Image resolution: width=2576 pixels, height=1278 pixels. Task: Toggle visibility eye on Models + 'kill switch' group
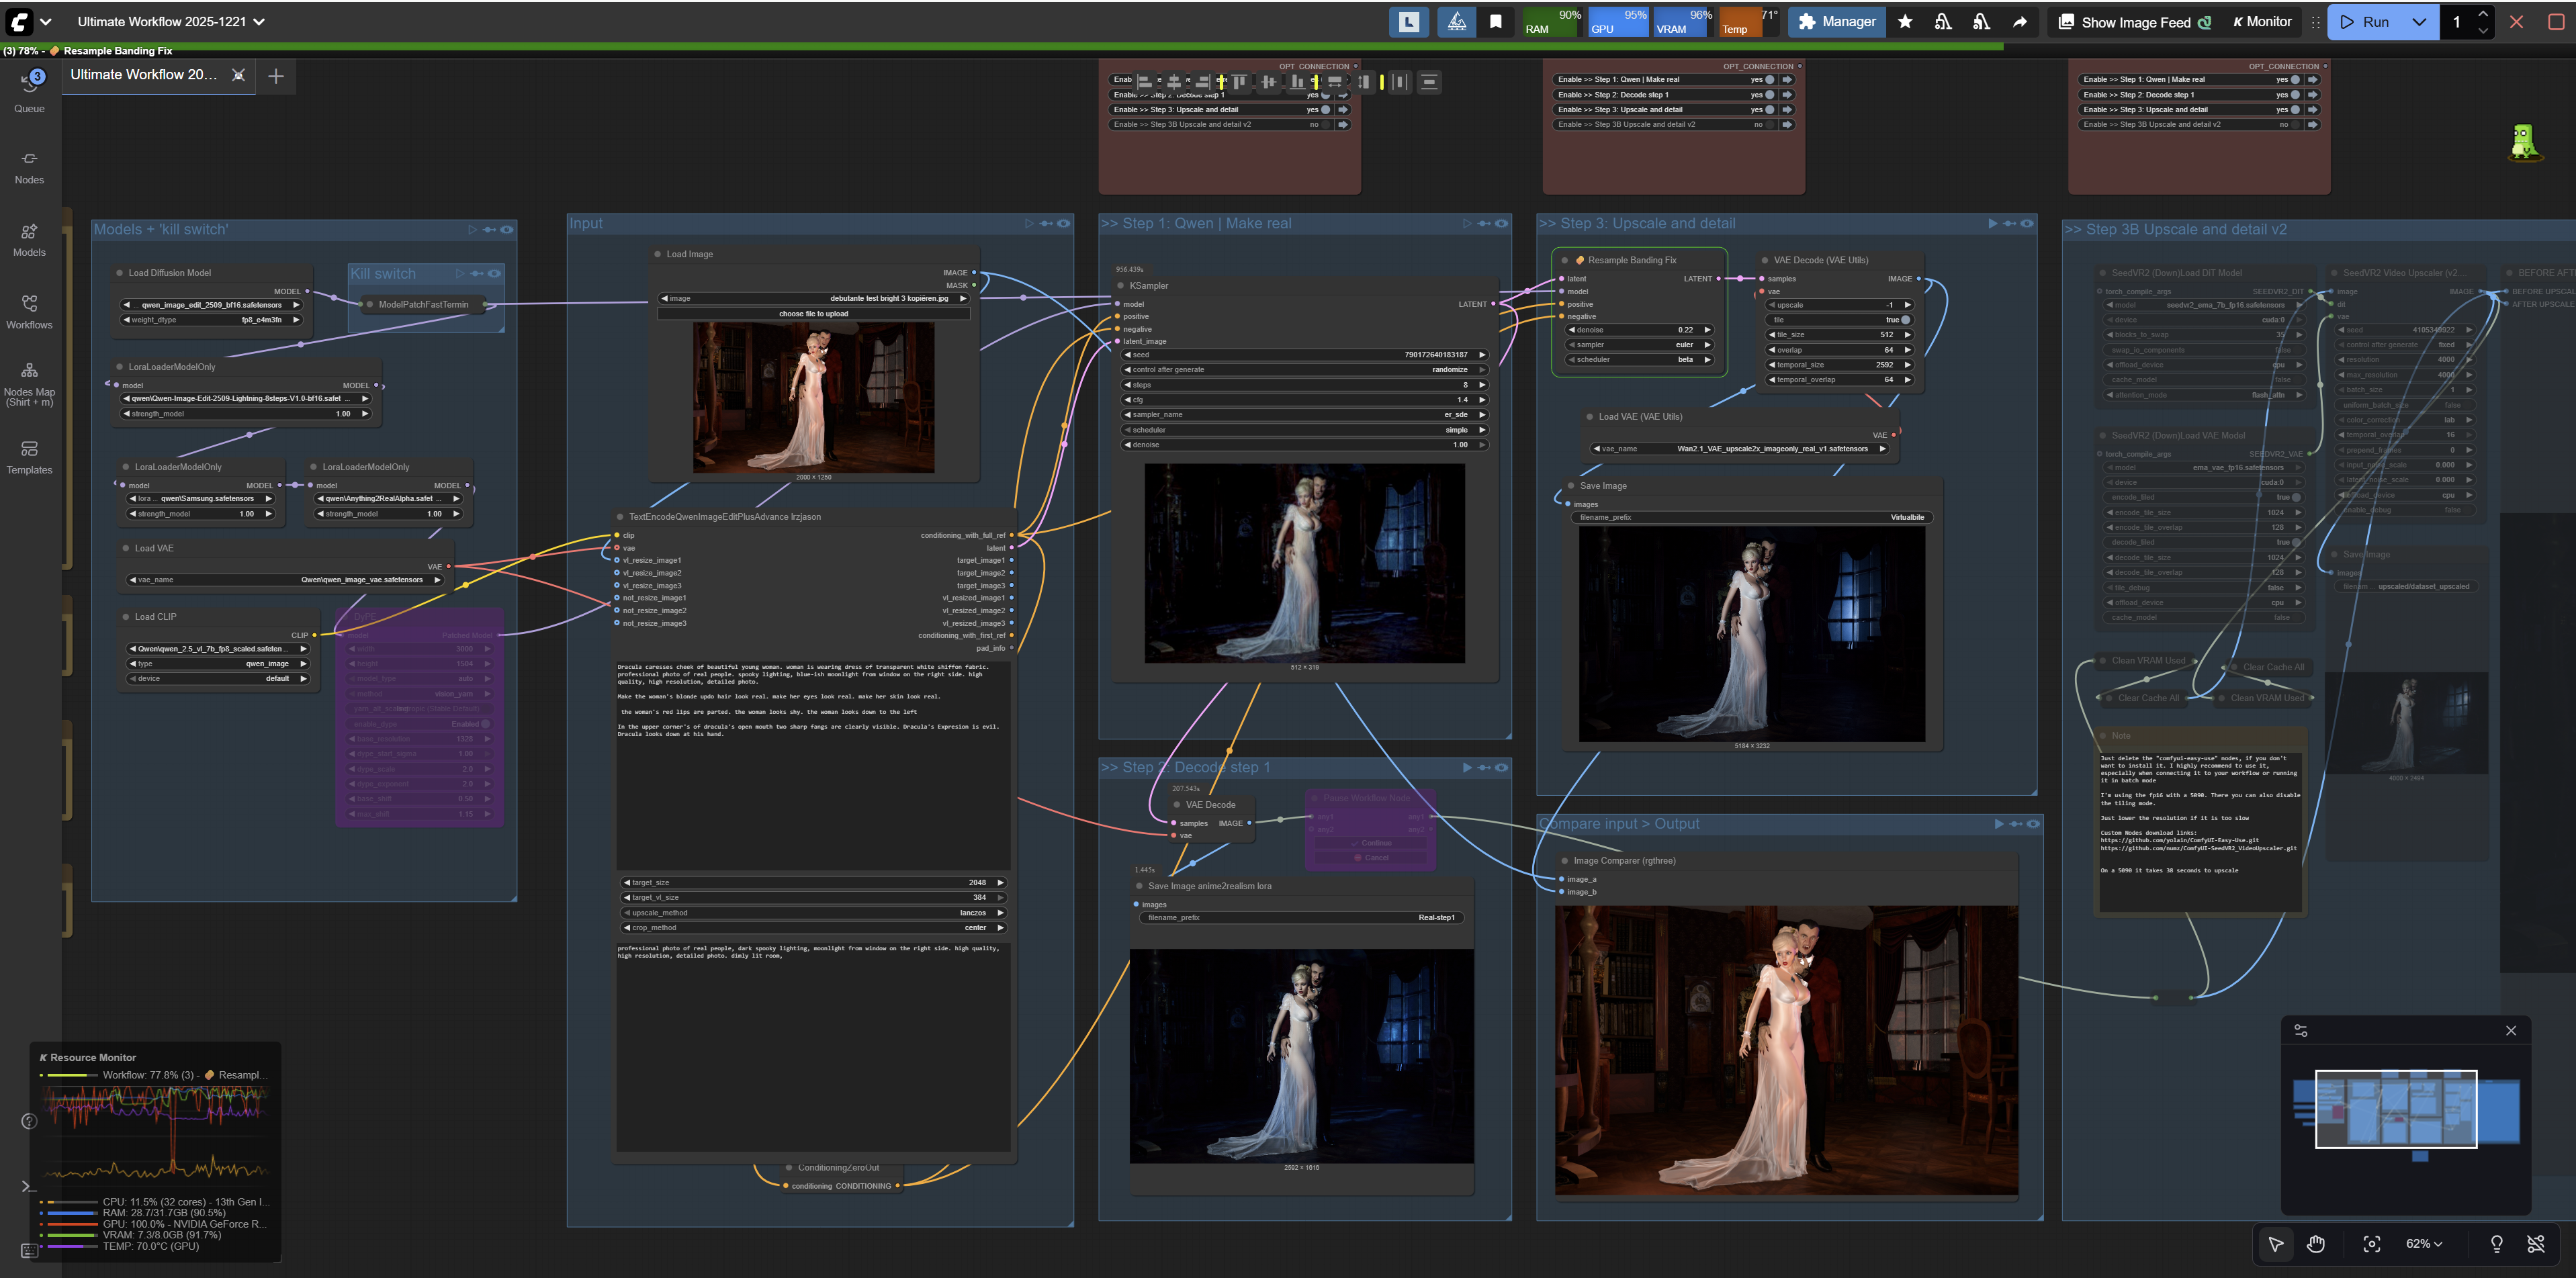click(x=507, y=230)
